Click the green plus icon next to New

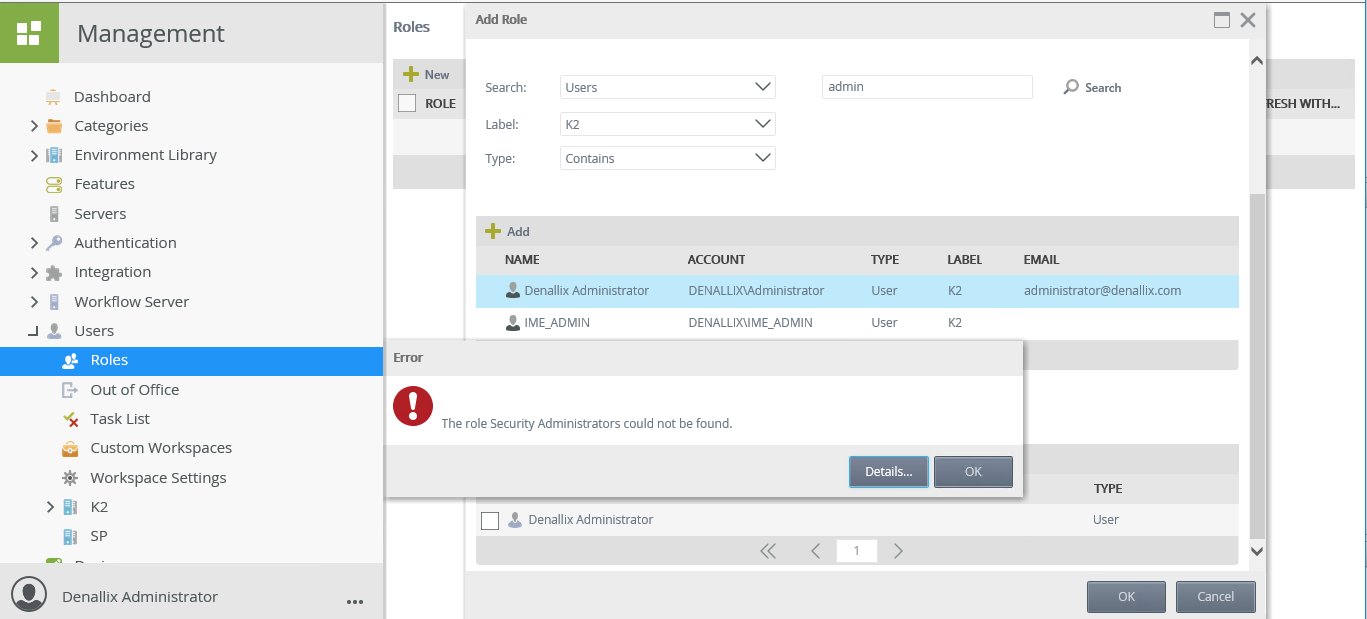click(x=410, y=74)
